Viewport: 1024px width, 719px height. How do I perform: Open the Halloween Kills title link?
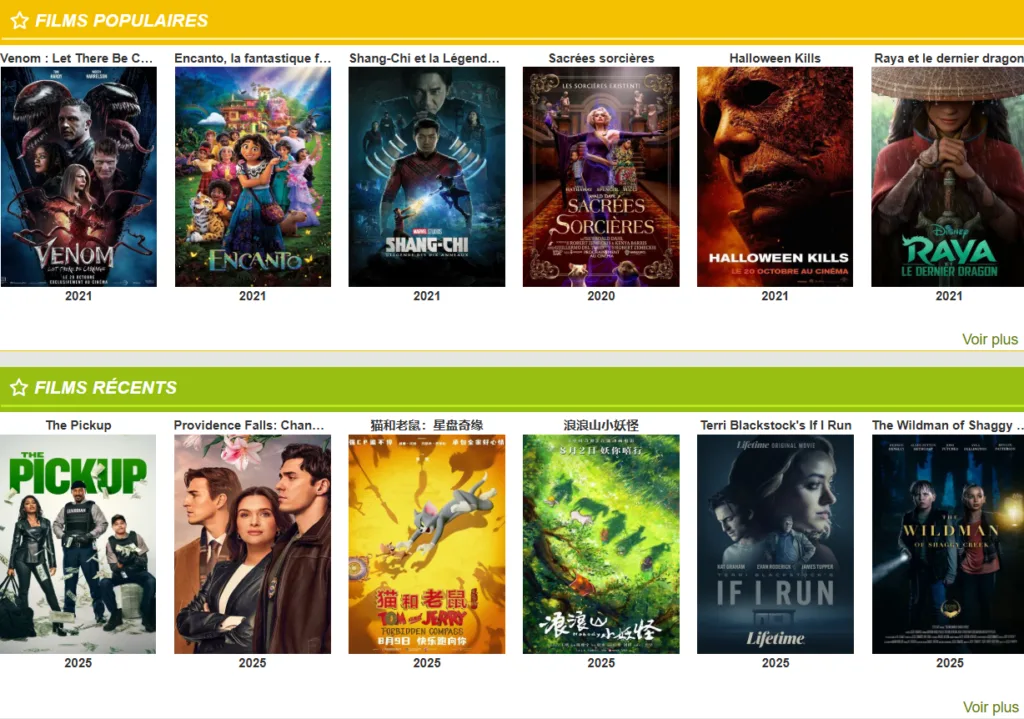[x=775, y=58]
